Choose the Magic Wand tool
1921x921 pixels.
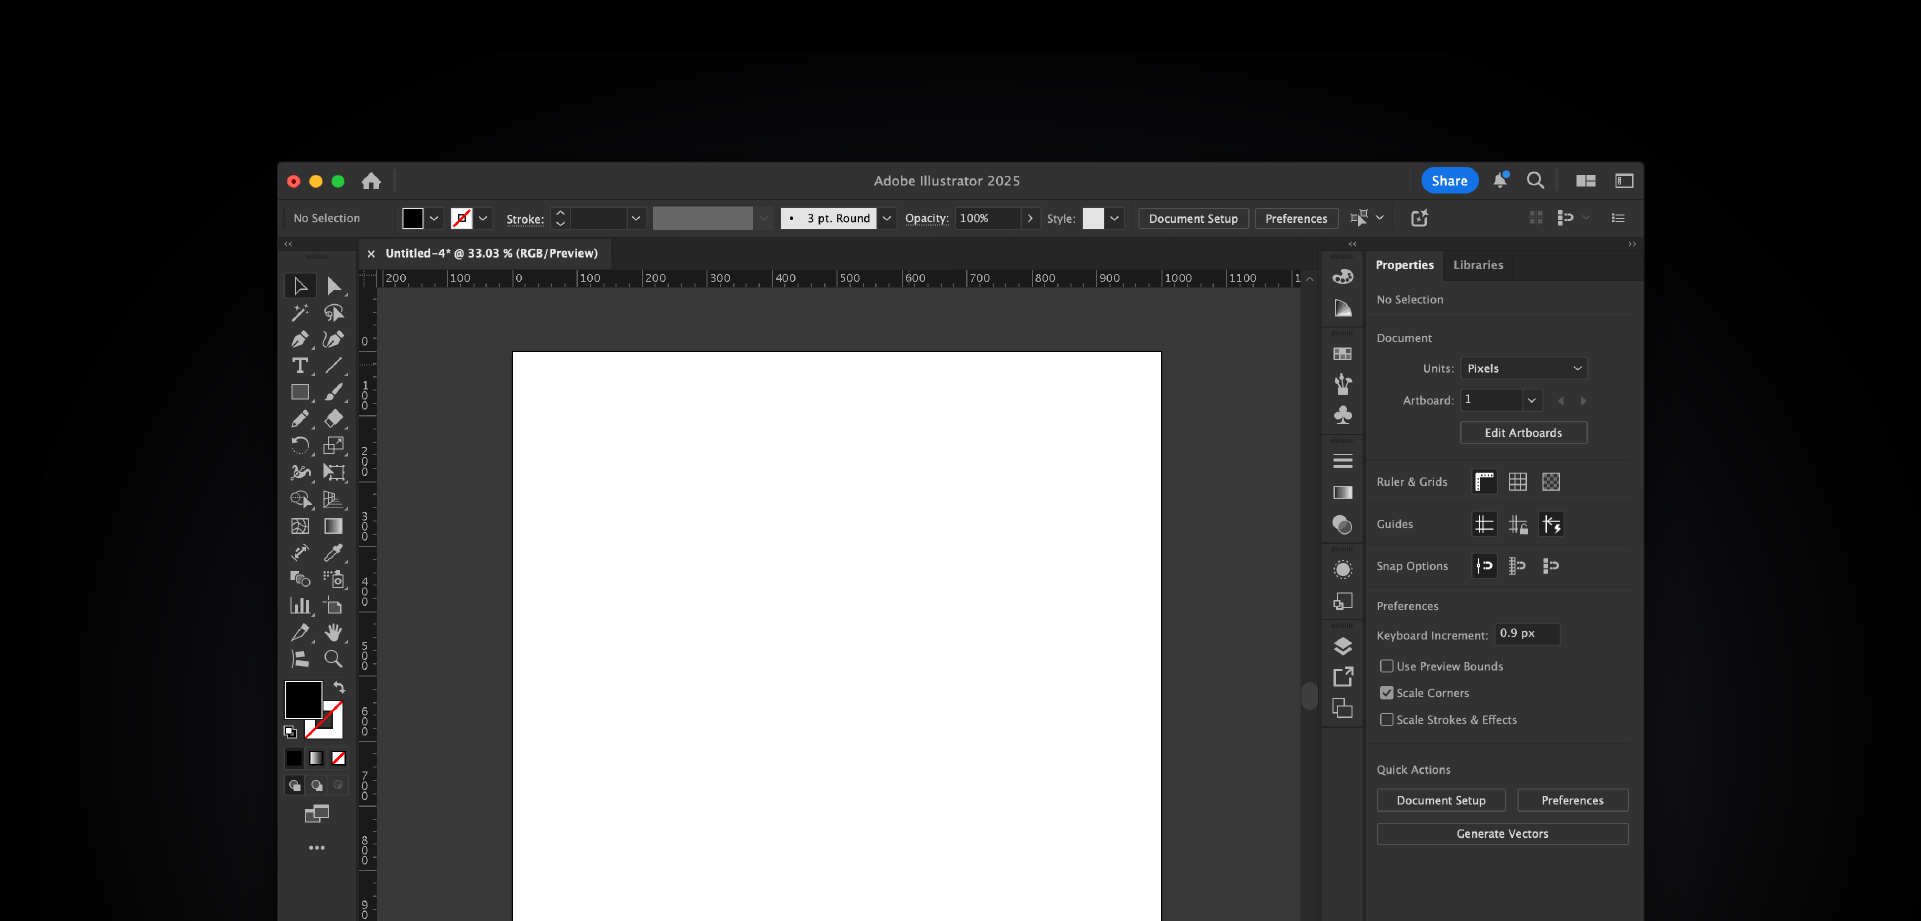click(x=300, y=313)
